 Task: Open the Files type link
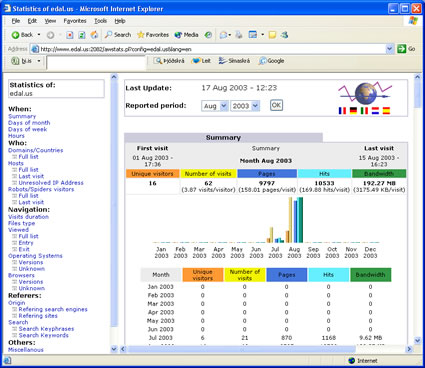(x=21, y=223)
